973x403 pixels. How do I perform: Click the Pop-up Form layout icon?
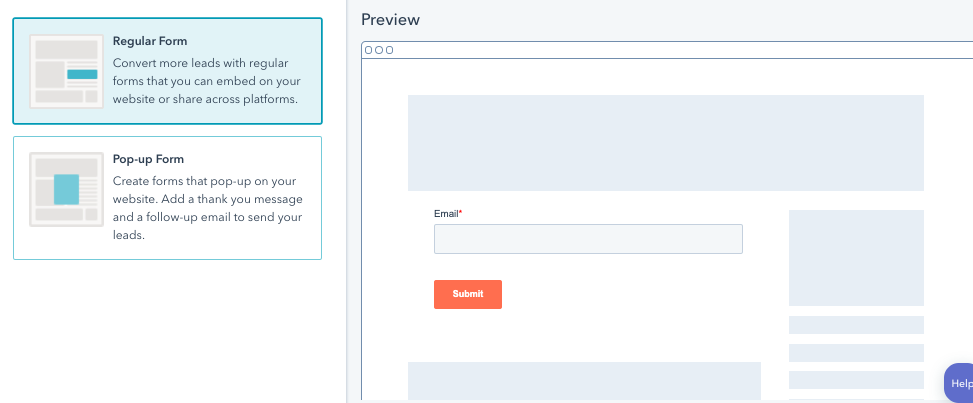66,190
